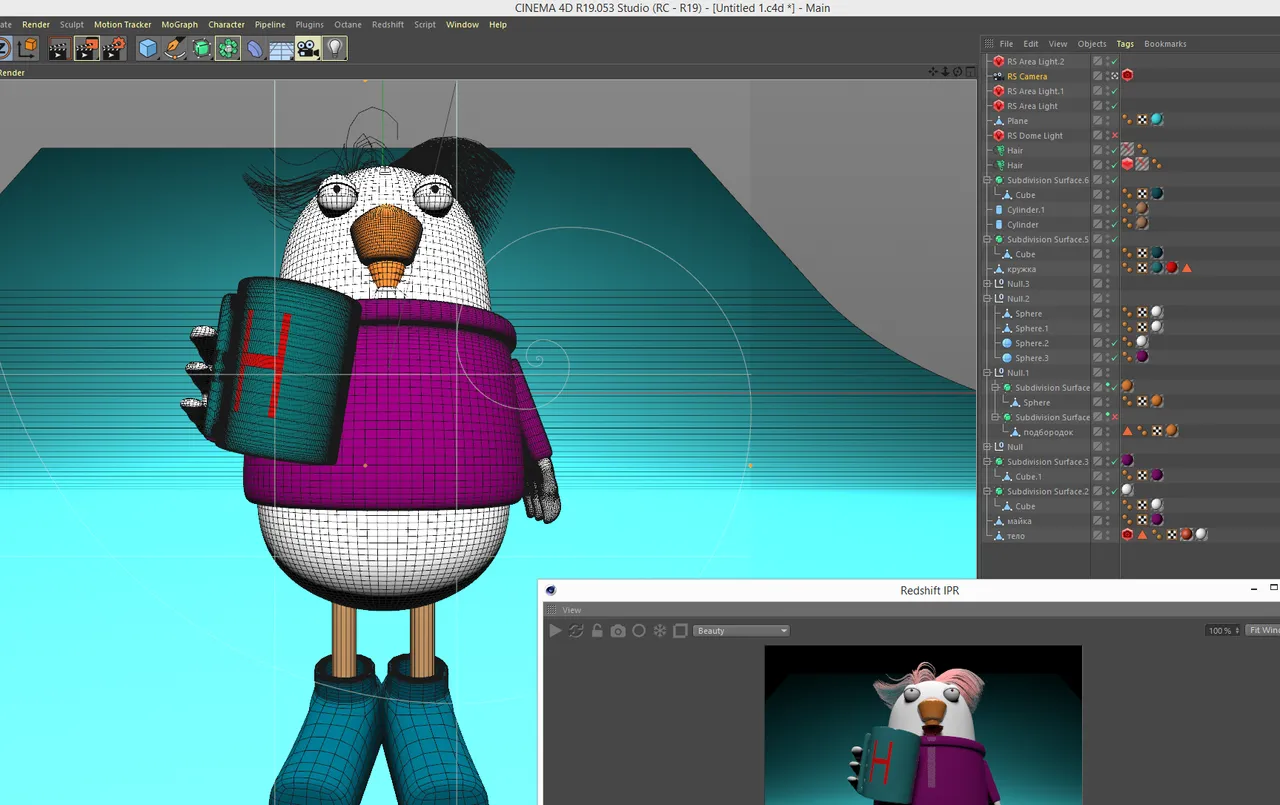The width and height of the screenshot is (1280, 805).
Task: Click the teal material tag on Plane
Action: pos(1157,120)
